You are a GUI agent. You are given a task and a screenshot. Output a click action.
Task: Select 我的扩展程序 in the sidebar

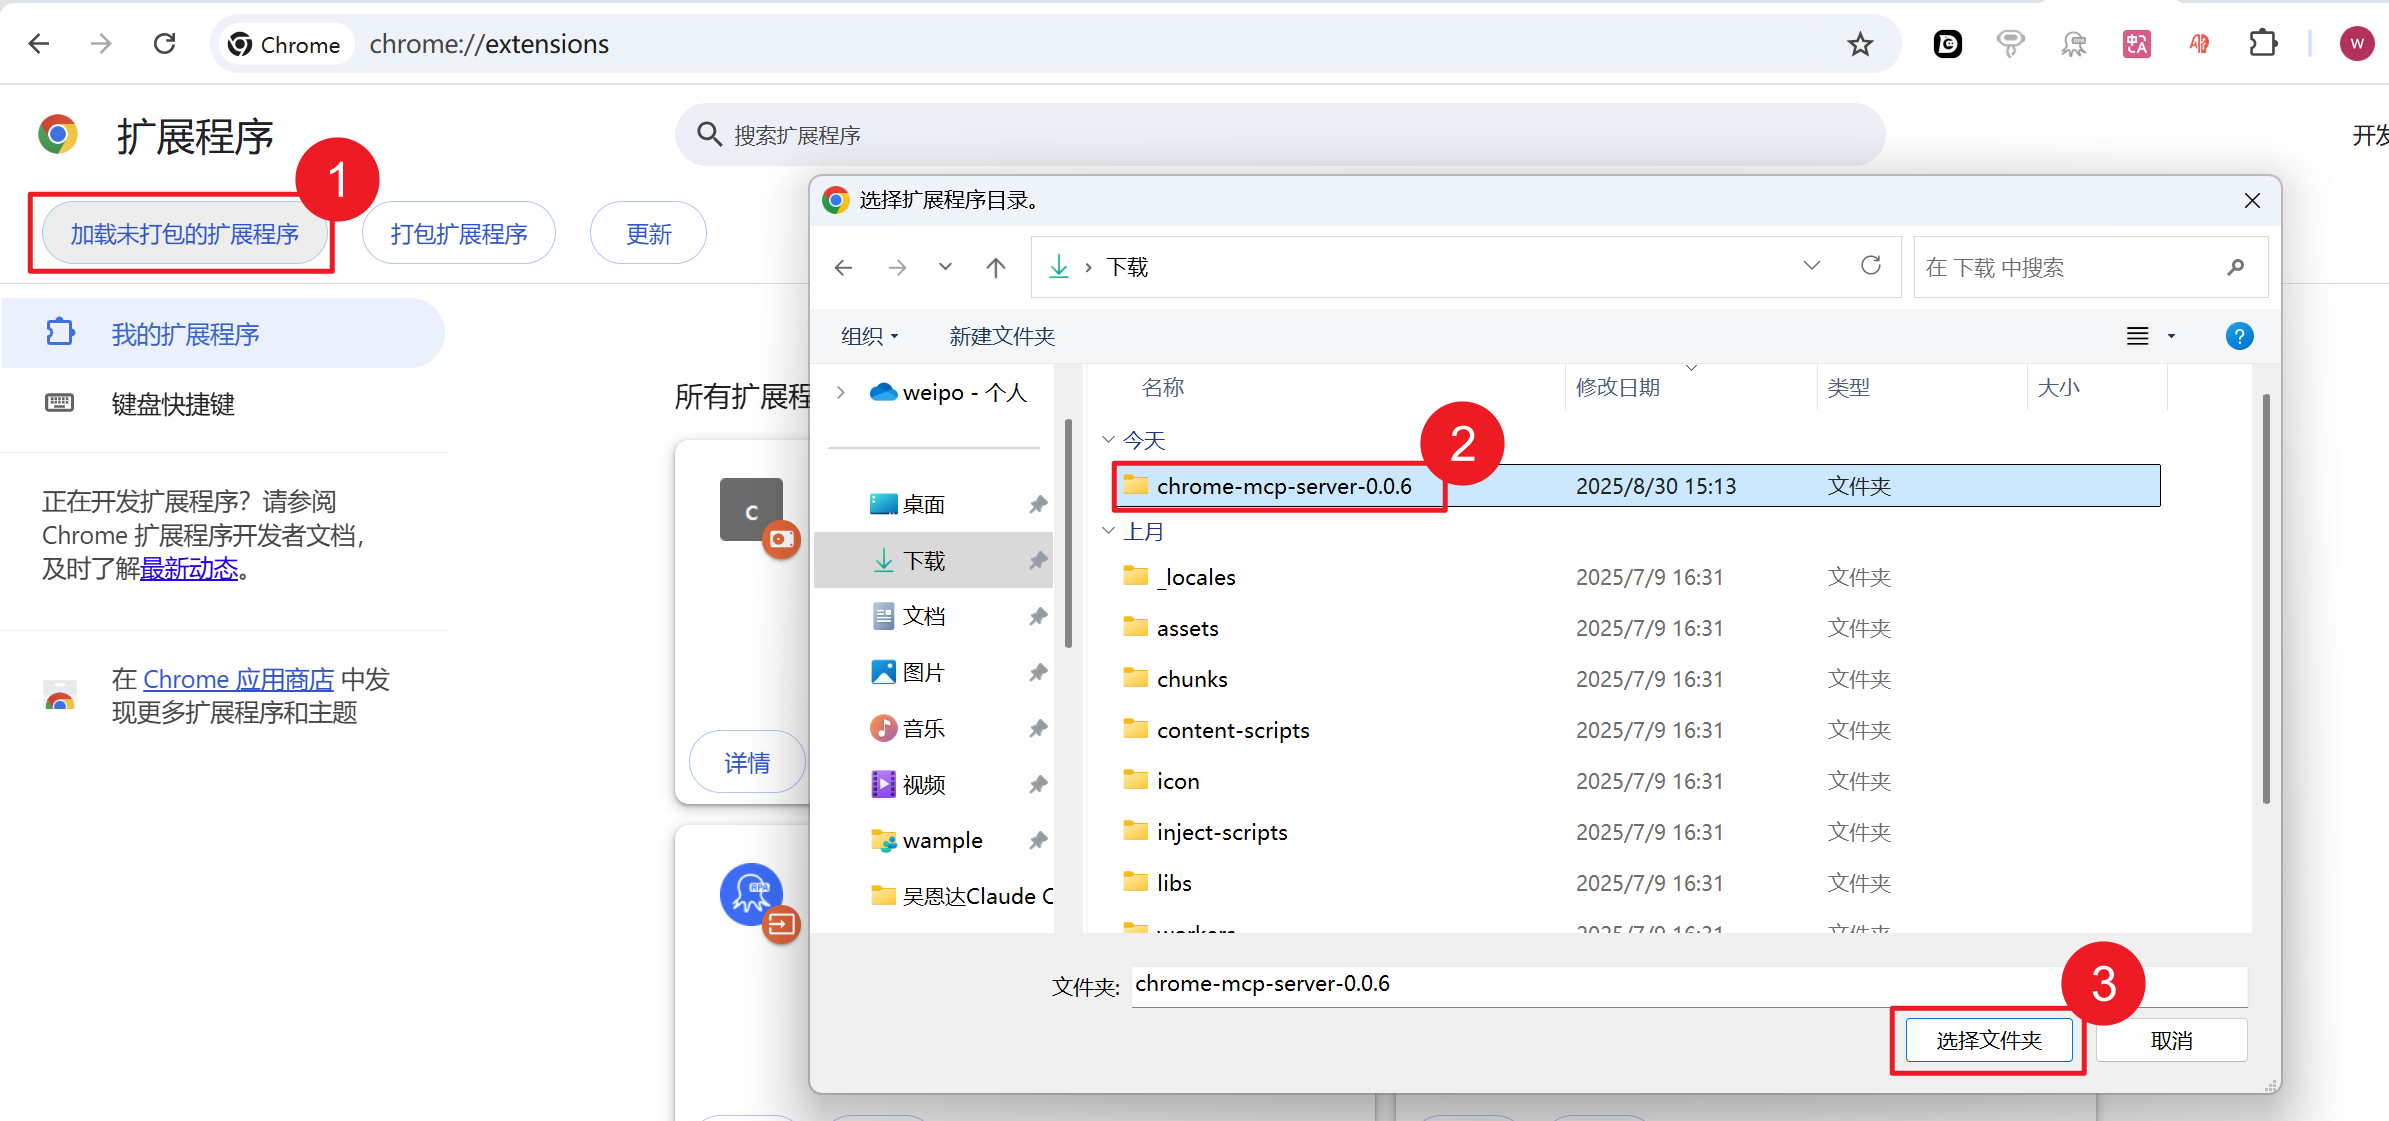click(x=185, y=334)
